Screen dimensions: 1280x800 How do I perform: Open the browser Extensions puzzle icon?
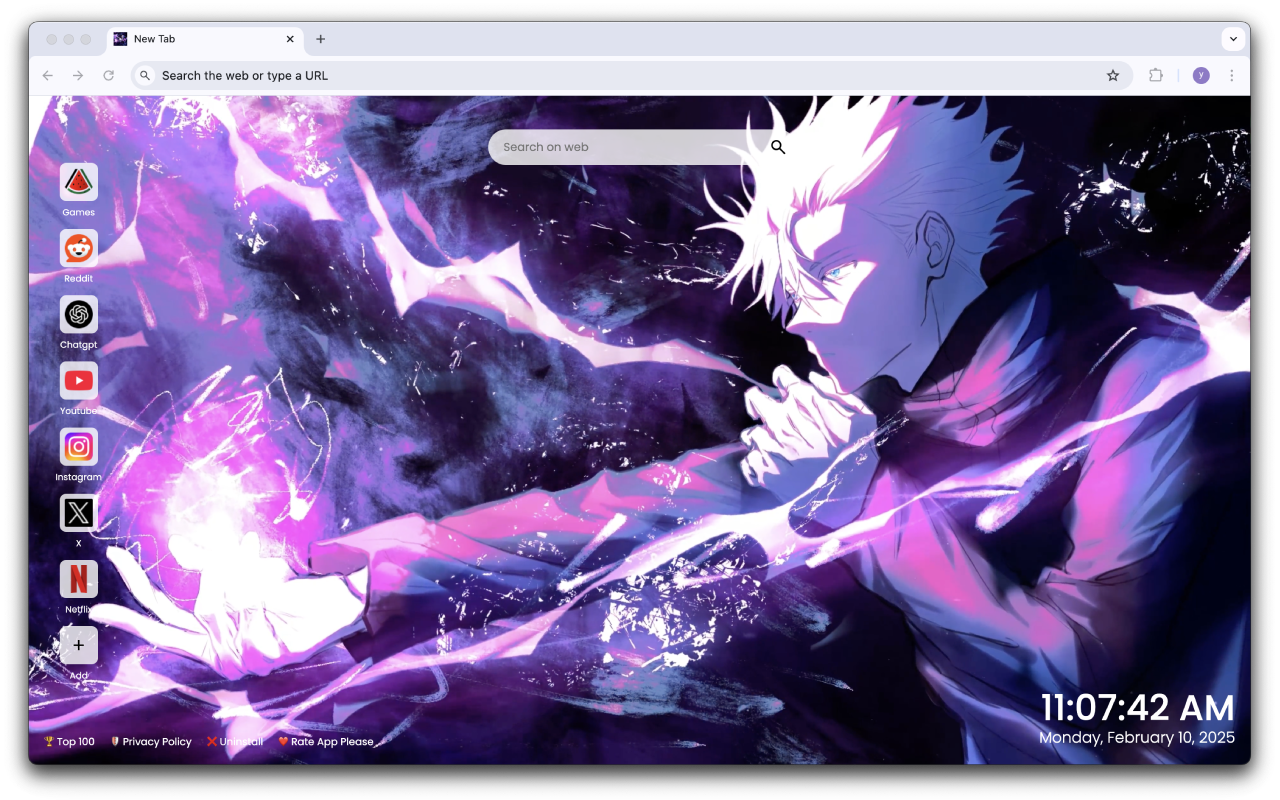(x=1156, y=75)
